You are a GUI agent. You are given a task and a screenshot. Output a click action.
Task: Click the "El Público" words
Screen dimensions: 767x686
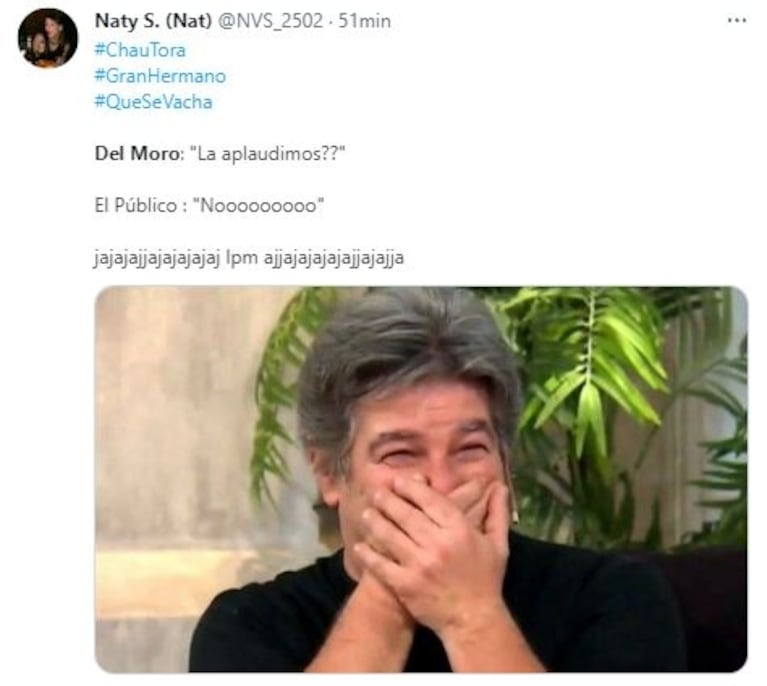pyautogui.click(x=135, y=205)
